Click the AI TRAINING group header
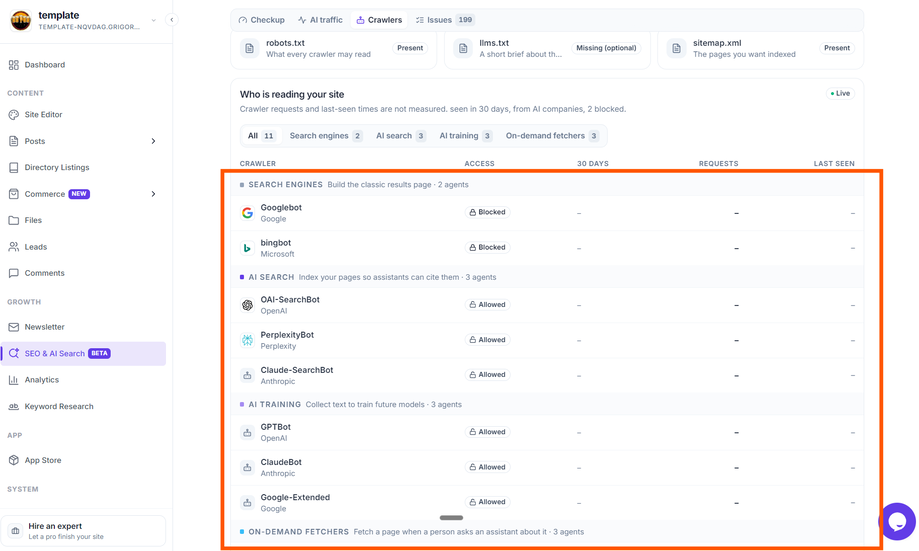 [x=547, y=404]
